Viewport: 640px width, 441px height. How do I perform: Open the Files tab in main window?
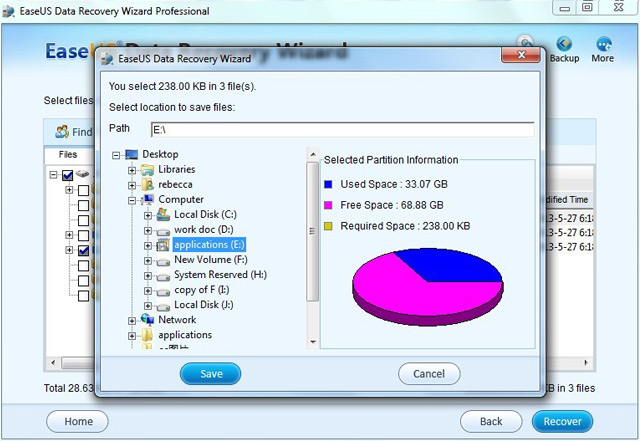point(68,154)
